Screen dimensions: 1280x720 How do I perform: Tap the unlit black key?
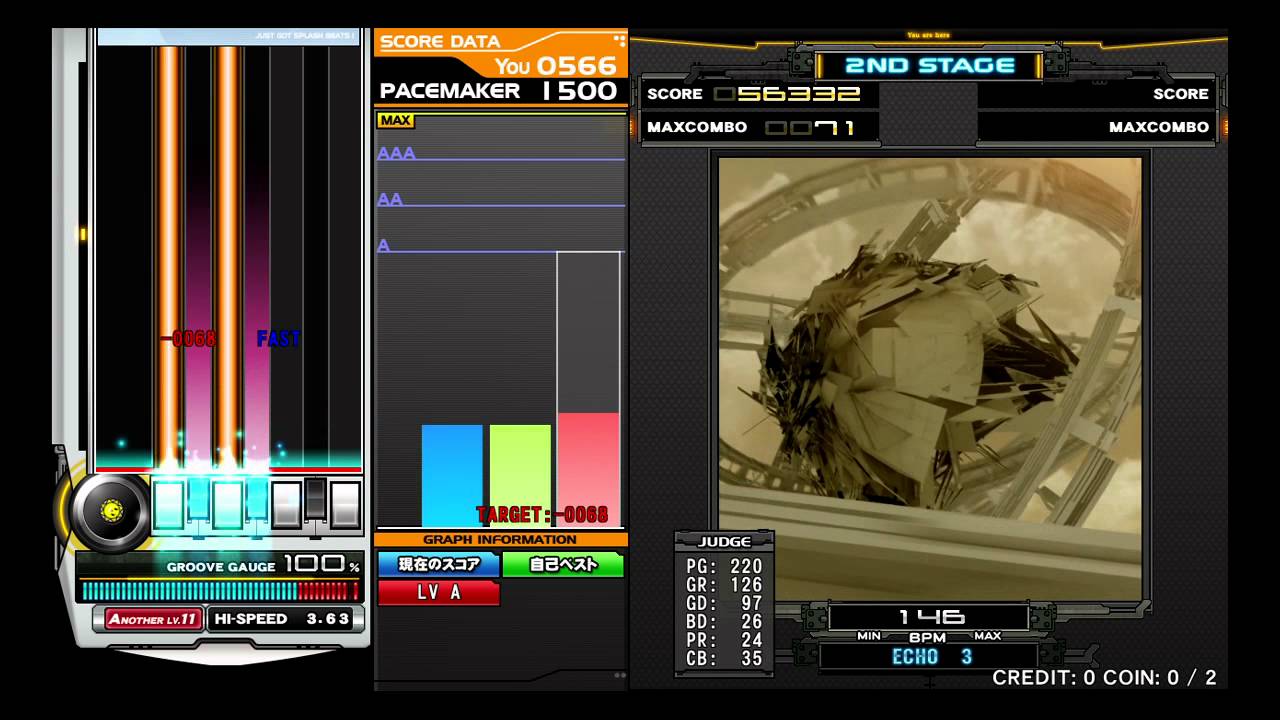(315, 497)
